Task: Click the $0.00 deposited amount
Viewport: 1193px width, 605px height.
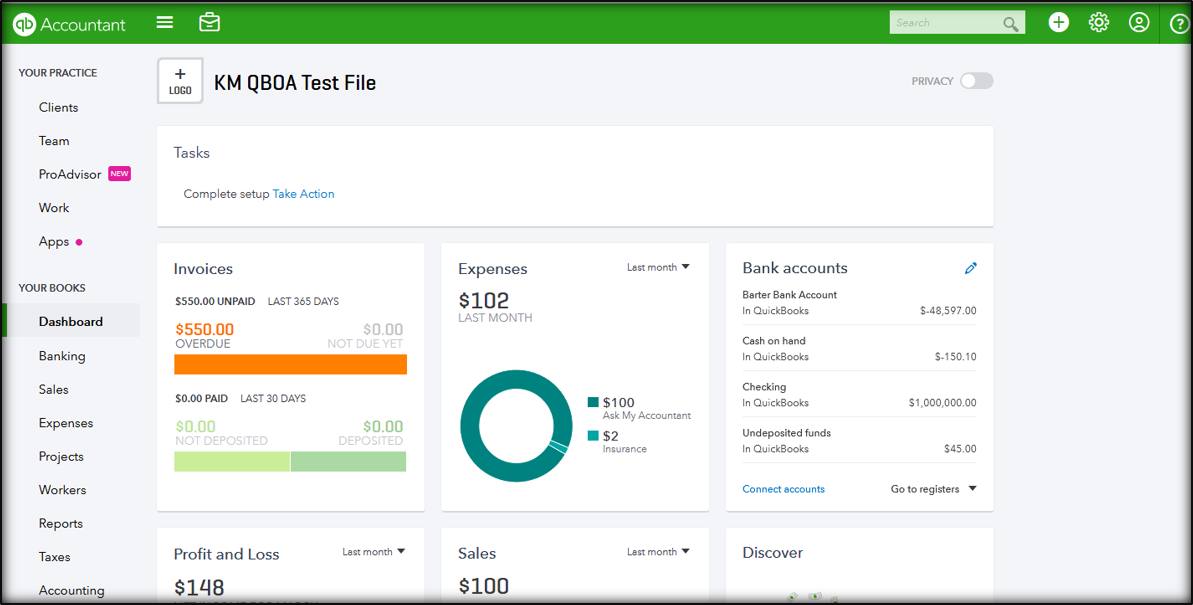Action: [383, 426]
